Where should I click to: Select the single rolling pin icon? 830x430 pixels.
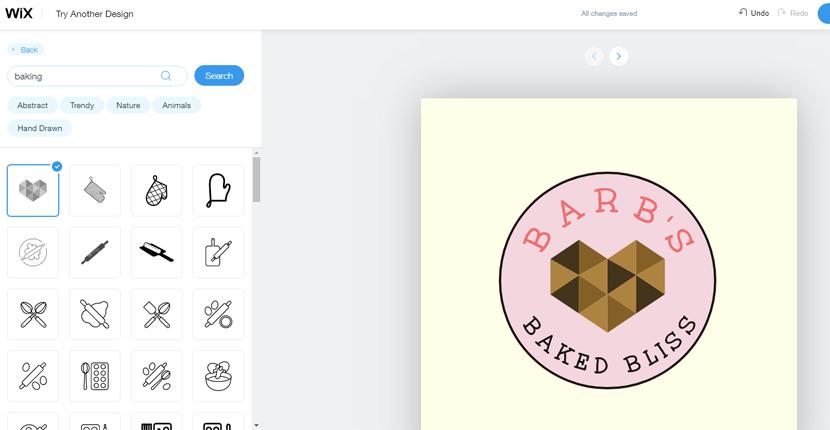[x=95, y=252]
